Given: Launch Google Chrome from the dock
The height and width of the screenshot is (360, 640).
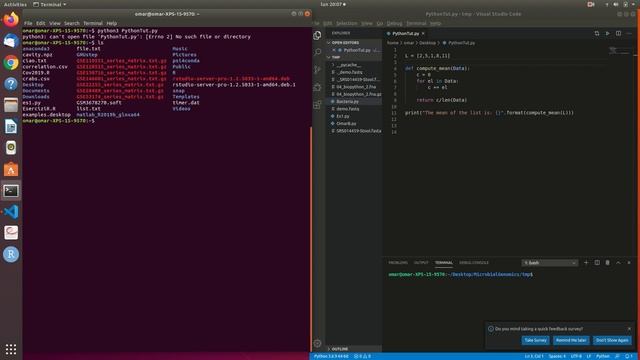Looking at the screenshot, I should point(11,62).
